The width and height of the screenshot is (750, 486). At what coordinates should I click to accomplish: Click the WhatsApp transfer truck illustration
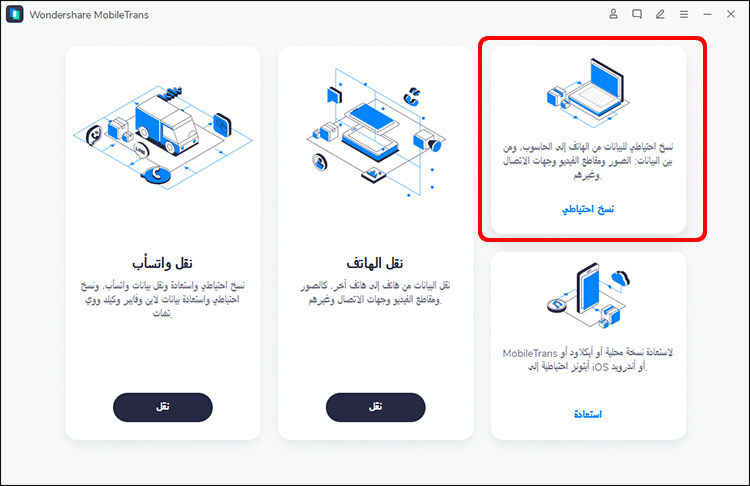coord(163,137)
